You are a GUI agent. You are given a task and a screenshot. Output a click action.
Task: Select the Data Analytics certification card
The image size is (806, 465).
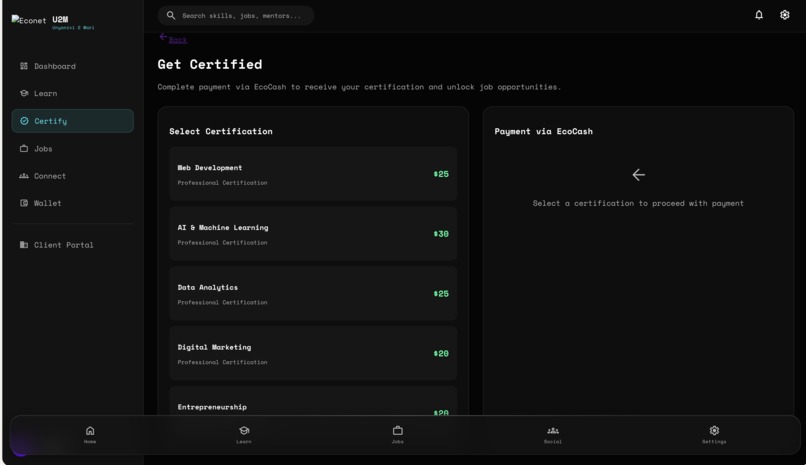[313, 293]
